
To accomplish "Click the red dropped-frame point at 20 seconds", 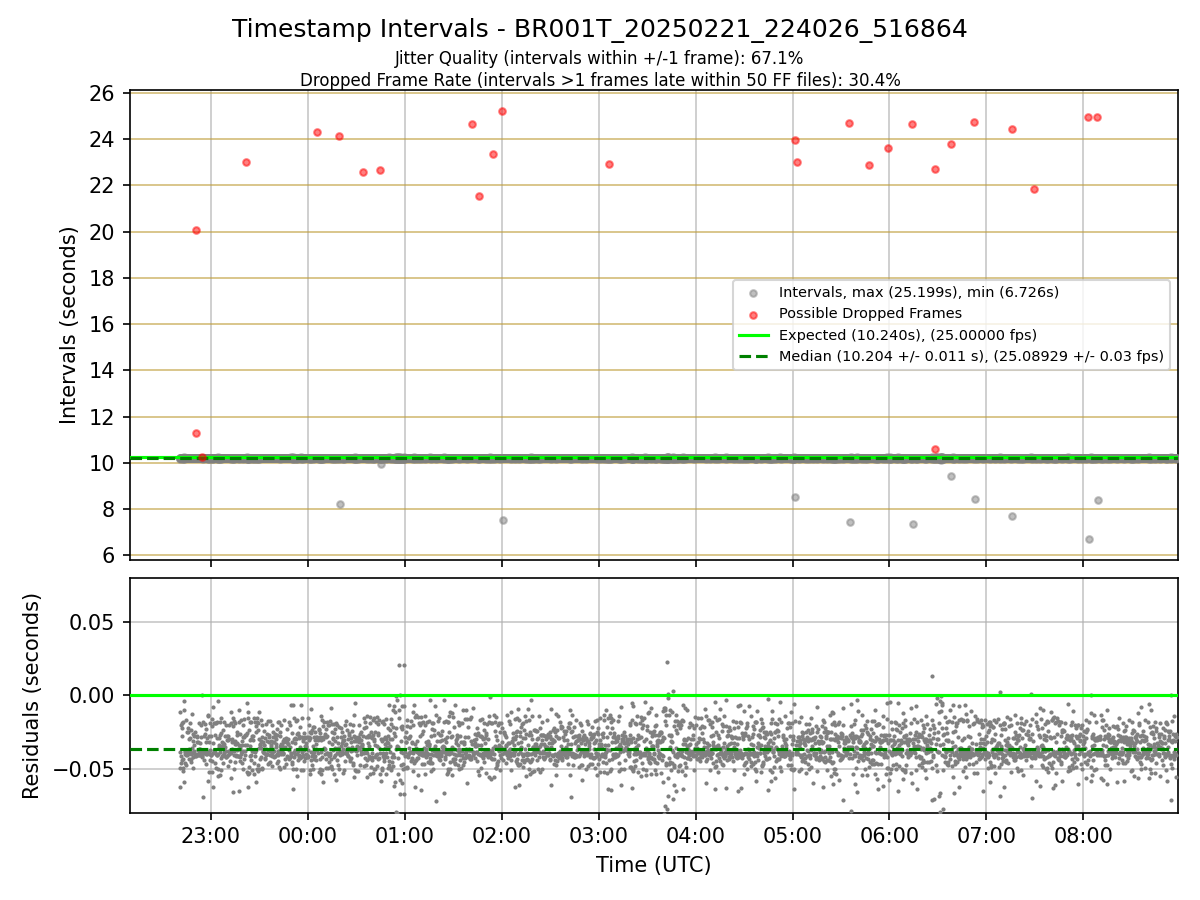I will pyautogui.click(x=196, y=230).
